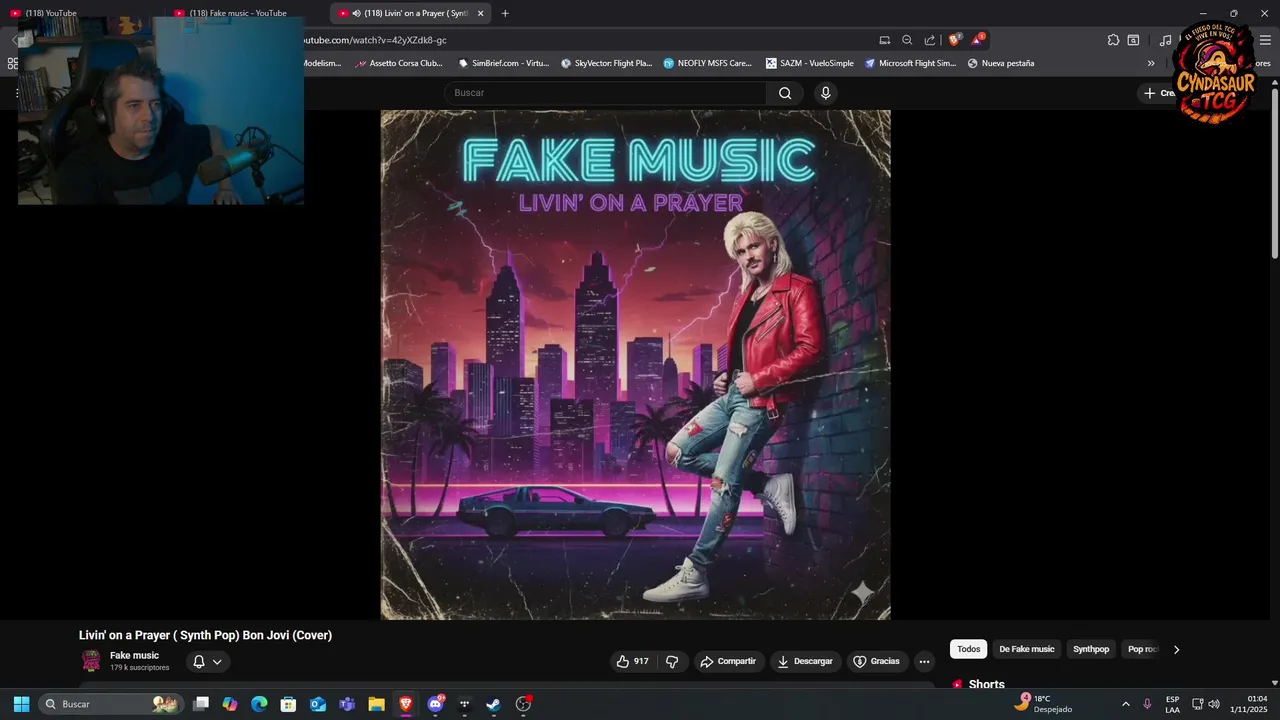
Task: Open Nueva pestaña bookmark
Action: 1001,63
